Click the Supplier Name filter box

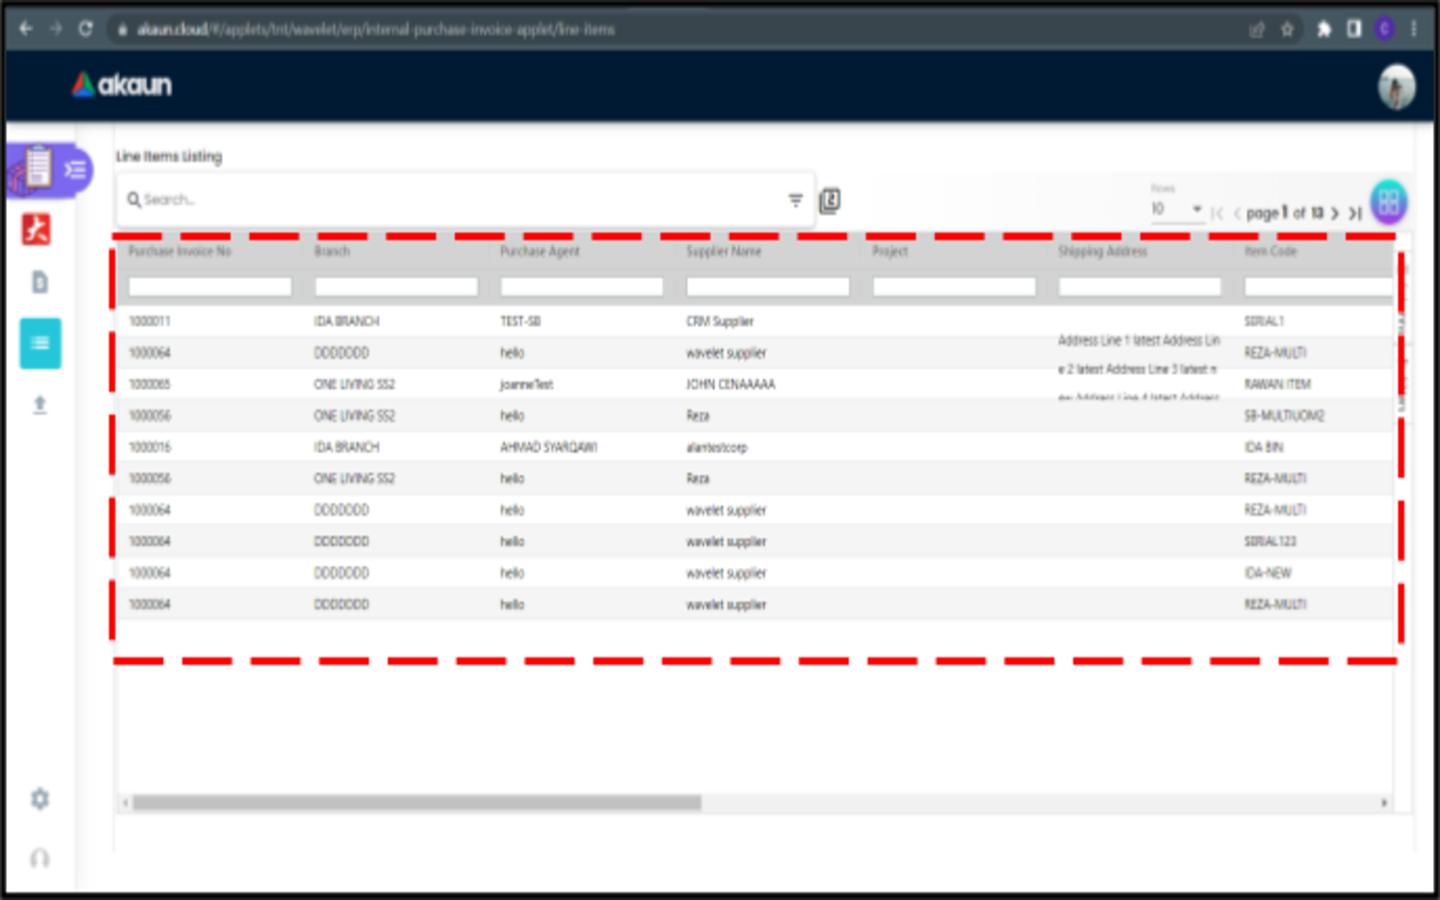click(768, 287)
